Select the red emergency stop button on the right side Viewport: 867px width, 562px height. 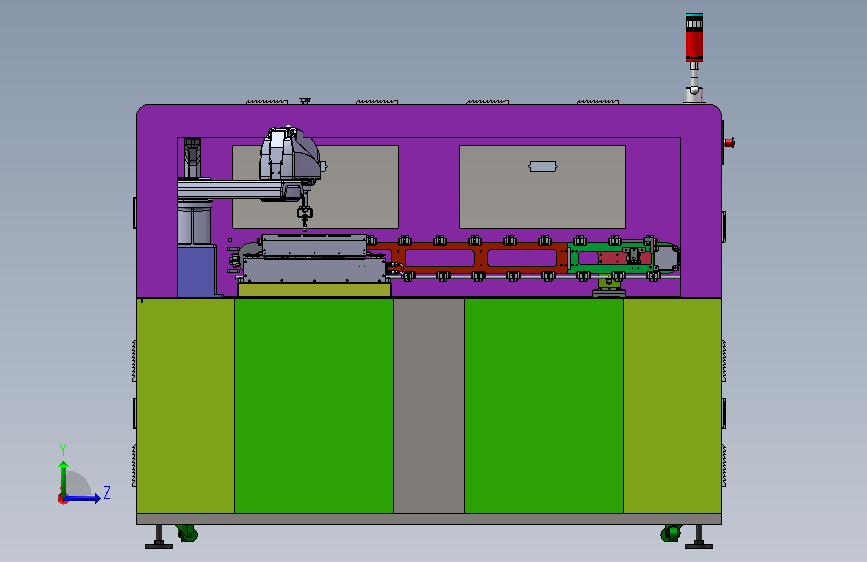[729, 143]
